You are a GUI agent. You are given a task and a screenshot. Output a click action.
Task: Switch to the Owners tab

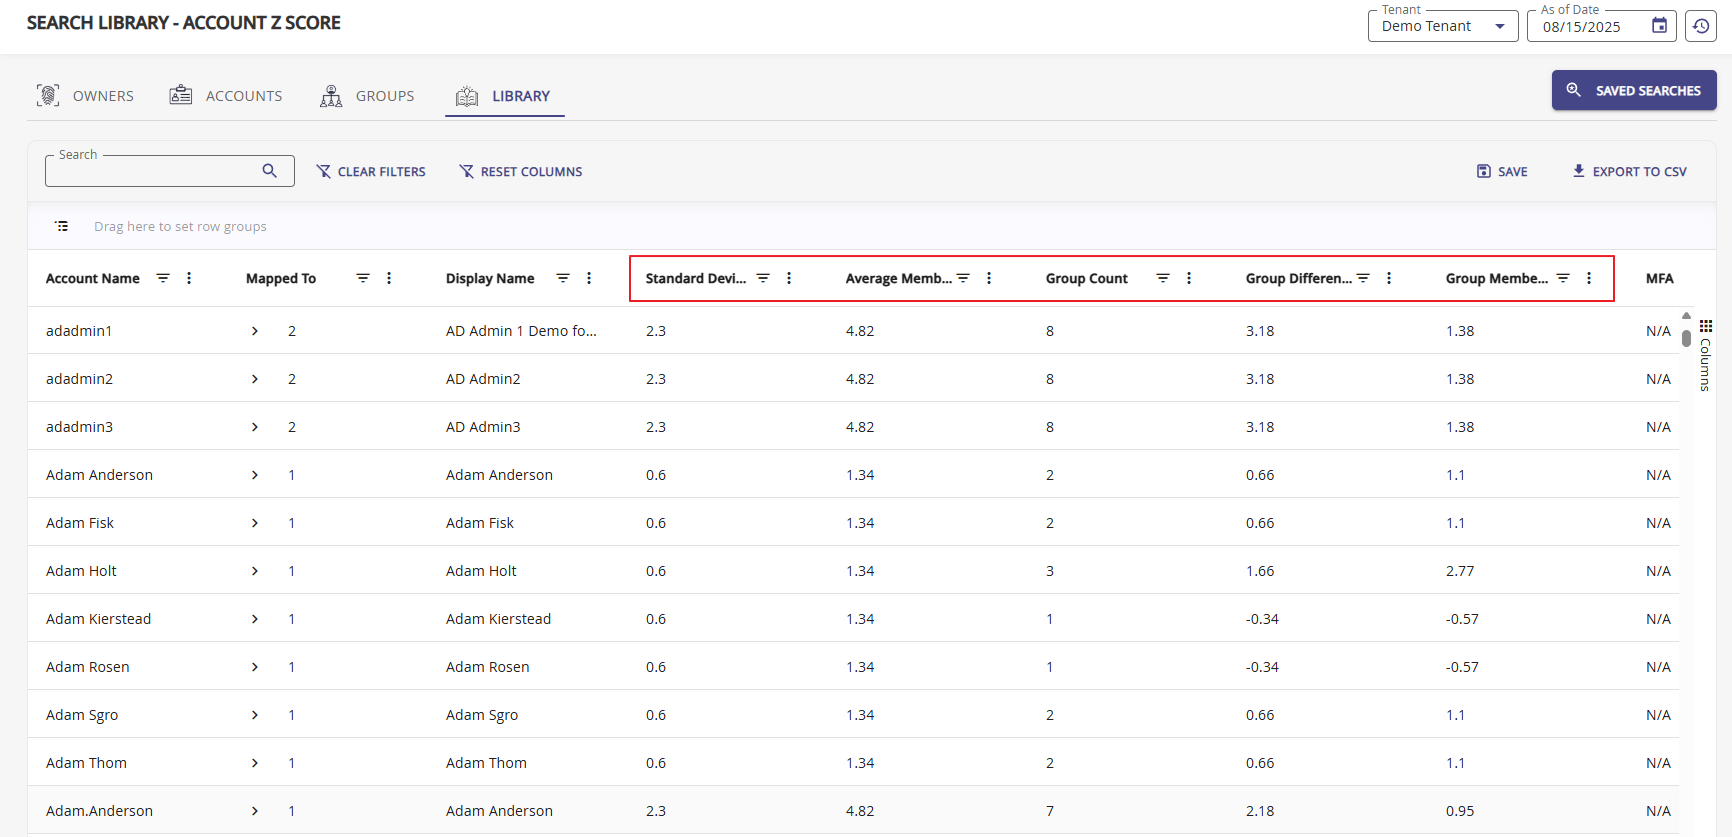pyautogui.click(x=86, y=96)
